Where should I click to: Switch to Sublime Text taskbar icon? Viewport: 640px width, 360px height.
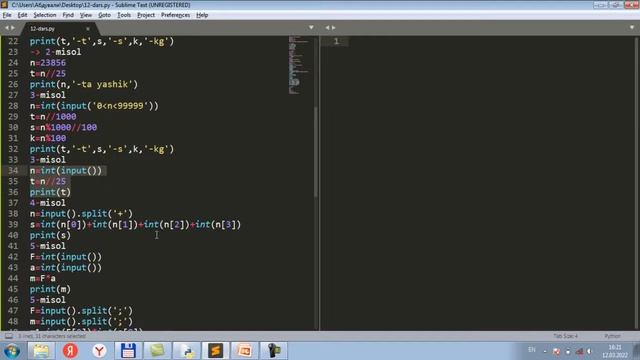pos(216,351)
